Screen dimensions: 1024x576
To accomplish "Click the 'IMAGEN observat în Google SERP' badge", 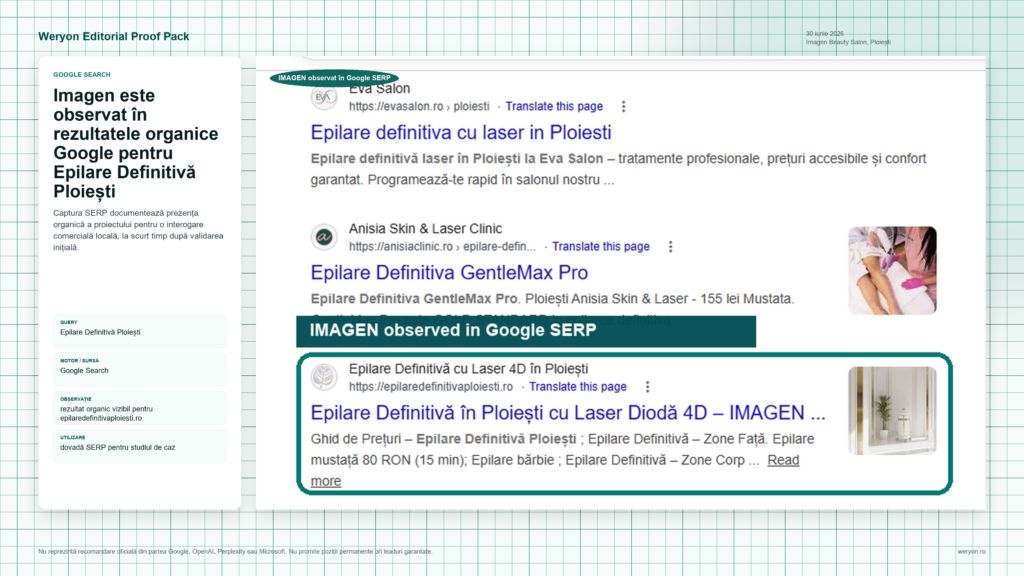I will 334,78.
